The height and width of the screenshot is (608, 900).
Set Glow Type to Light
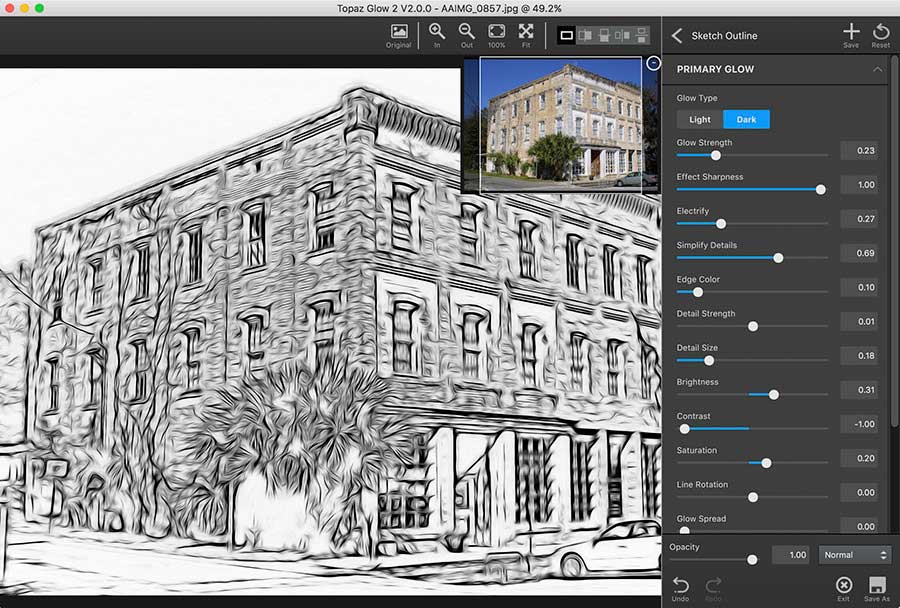pos(700,119)
